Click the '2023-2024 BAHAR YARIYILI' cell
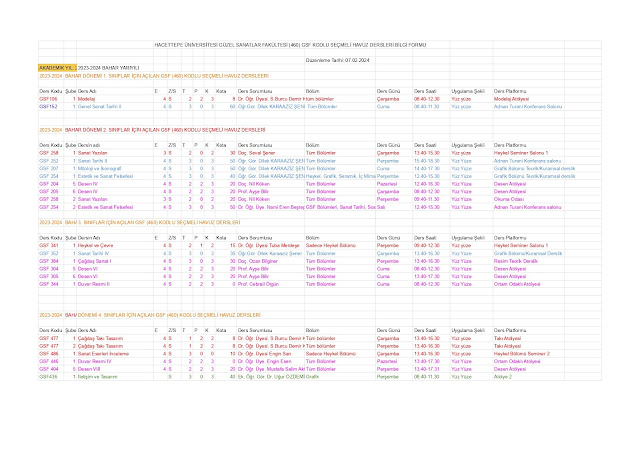Screen dimensions: 640x452 click(x=109, y=68)
